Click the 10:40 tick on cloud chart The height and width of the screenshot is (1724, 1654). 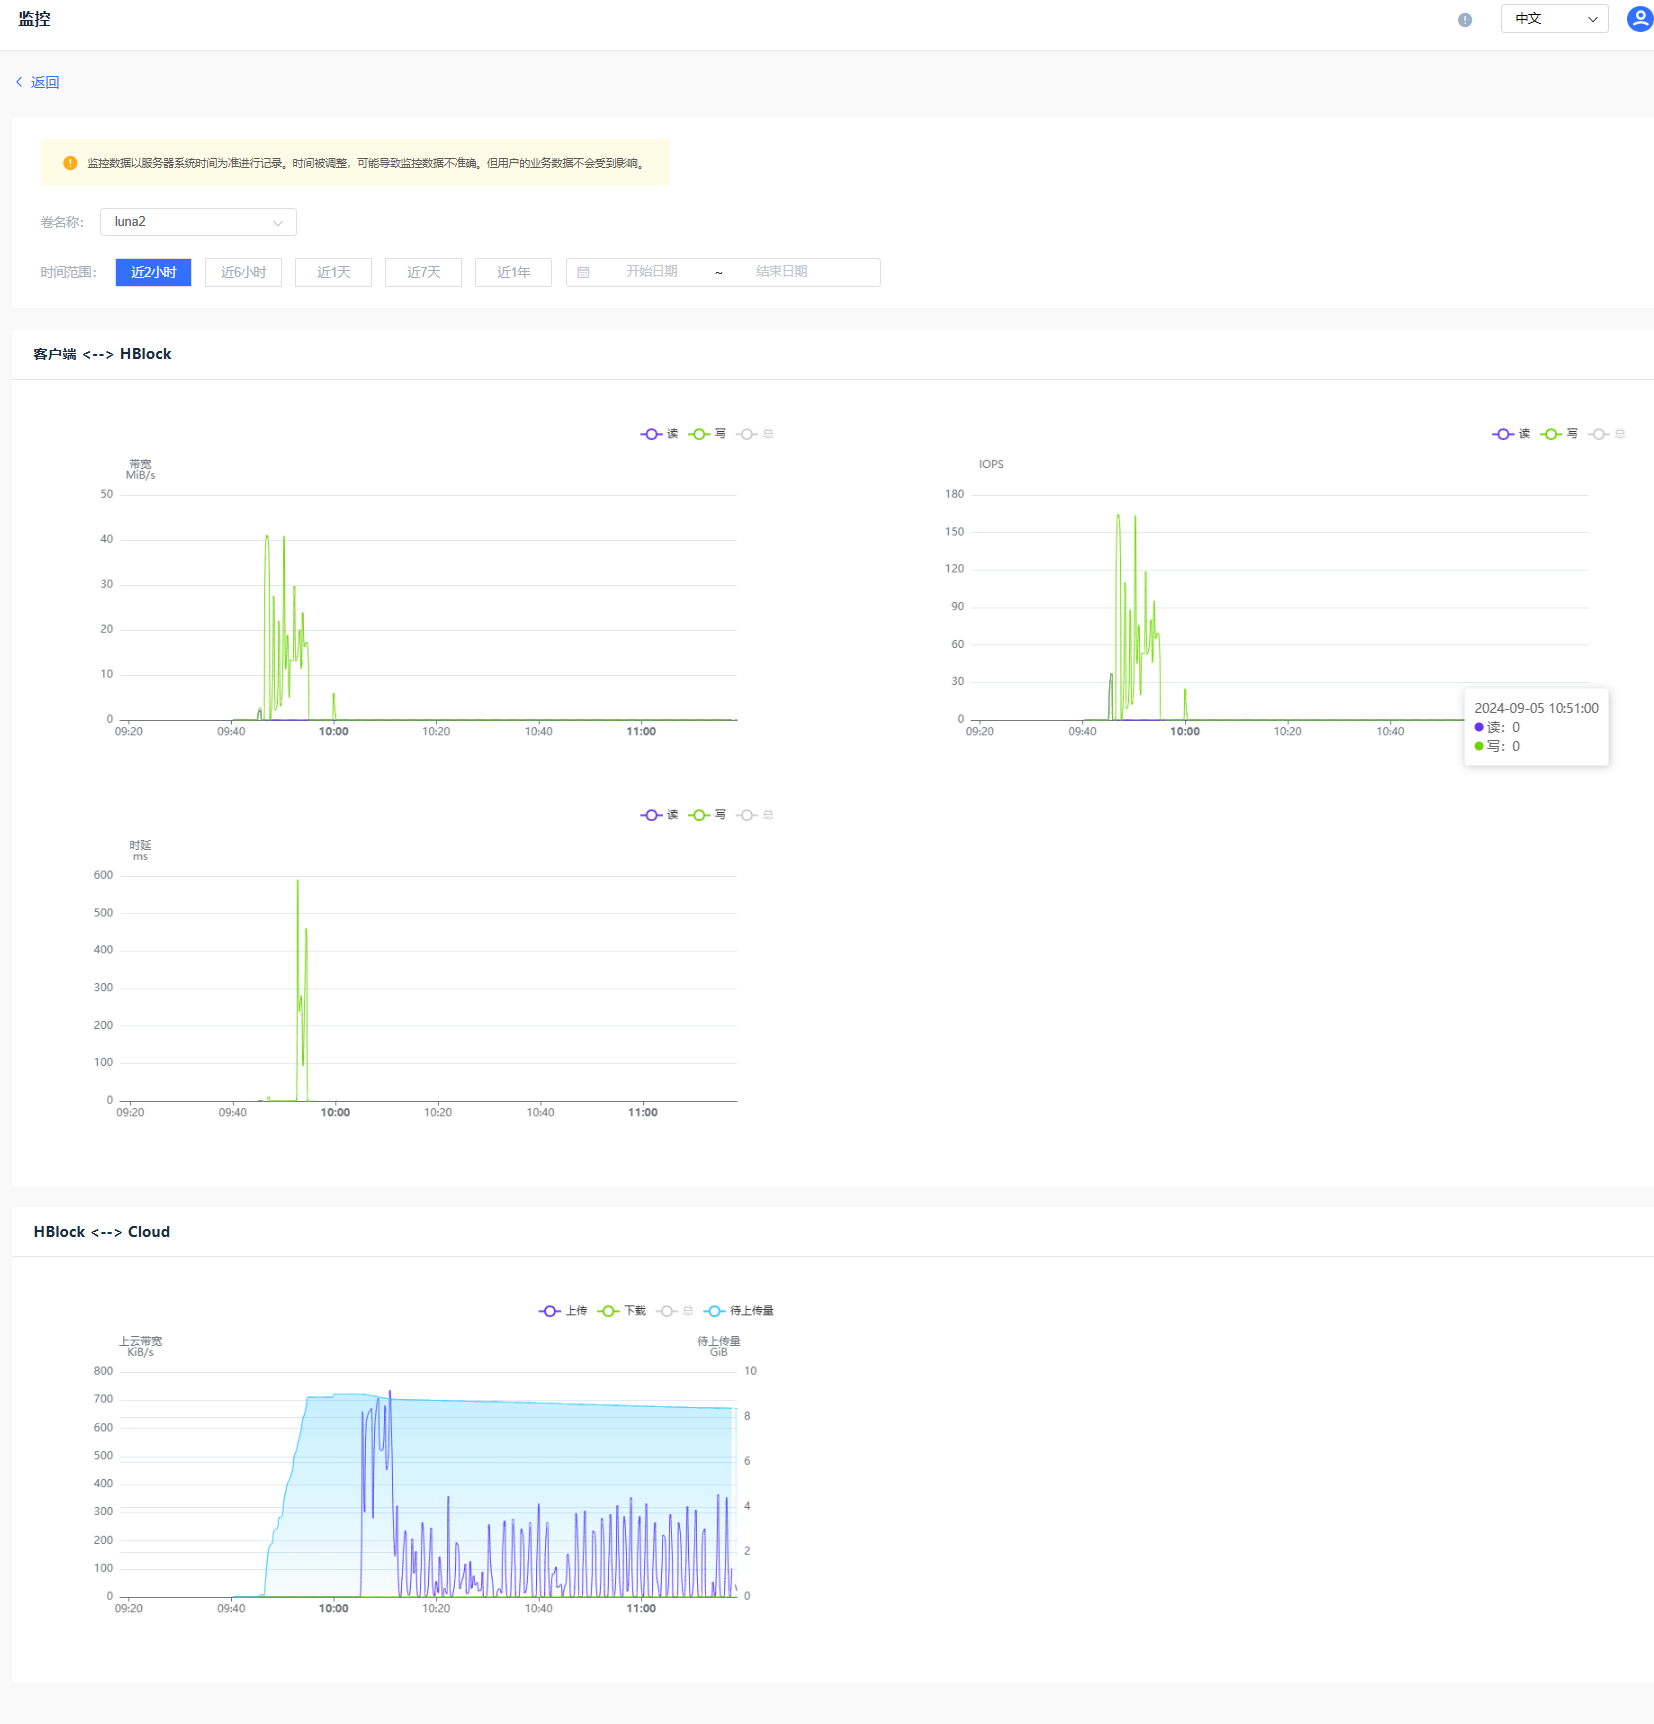539,1609
